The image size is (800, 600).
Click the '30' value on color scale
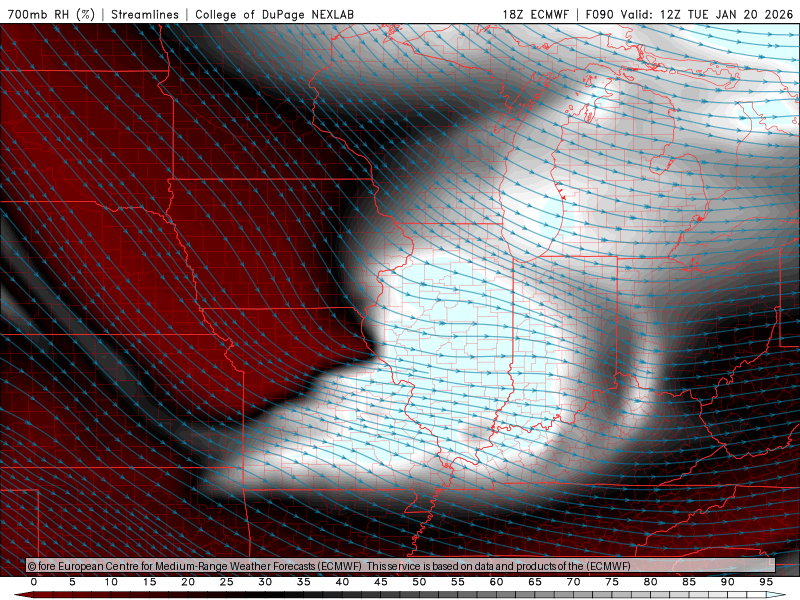tap(265, 582)
